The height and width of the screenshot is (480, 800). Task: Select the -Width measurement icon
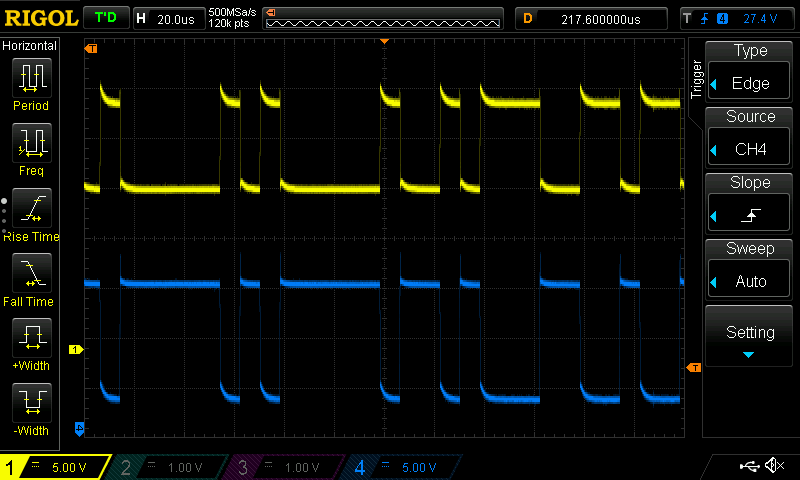(x=31, y=403)
